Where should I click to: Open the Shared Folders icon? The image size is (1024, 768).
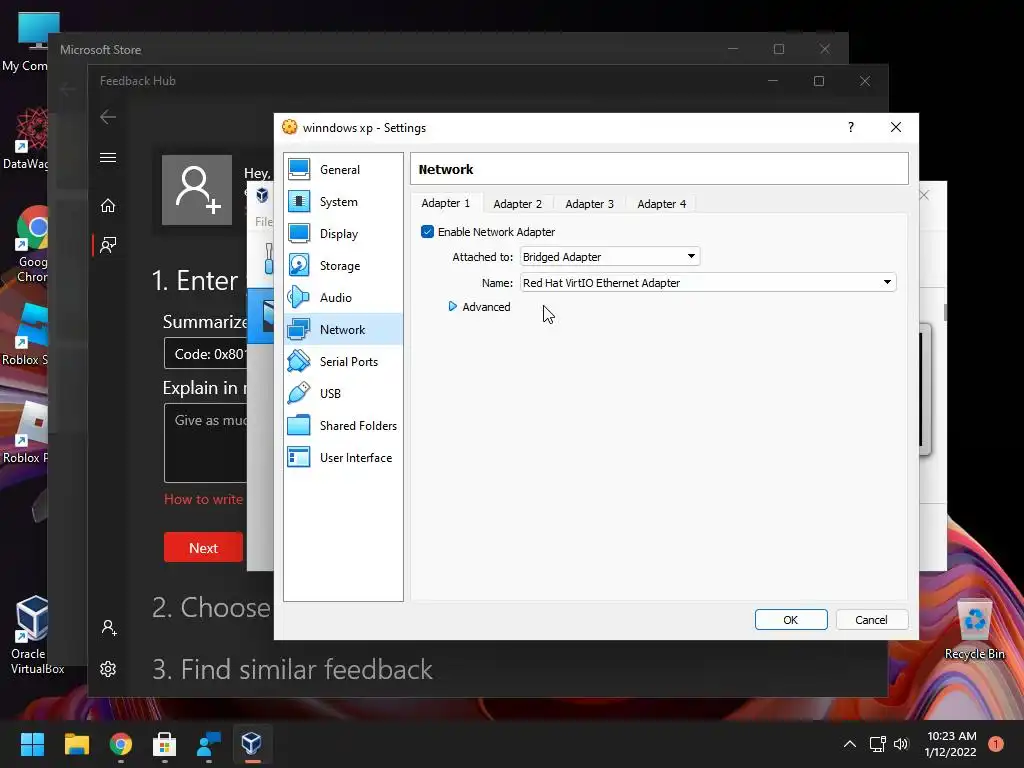[299, 426]
